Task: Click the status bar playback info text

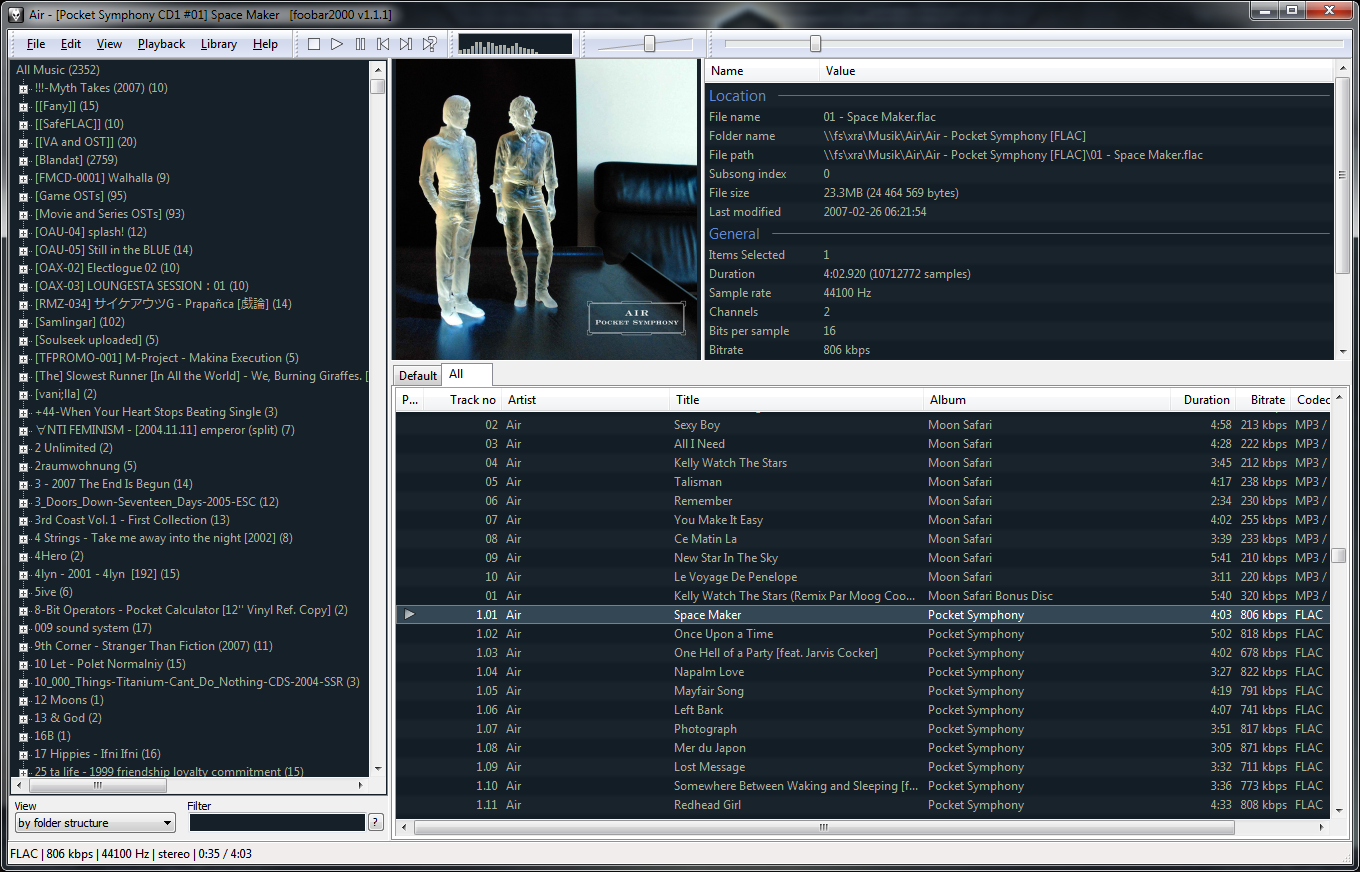Action: pos(130,854)
